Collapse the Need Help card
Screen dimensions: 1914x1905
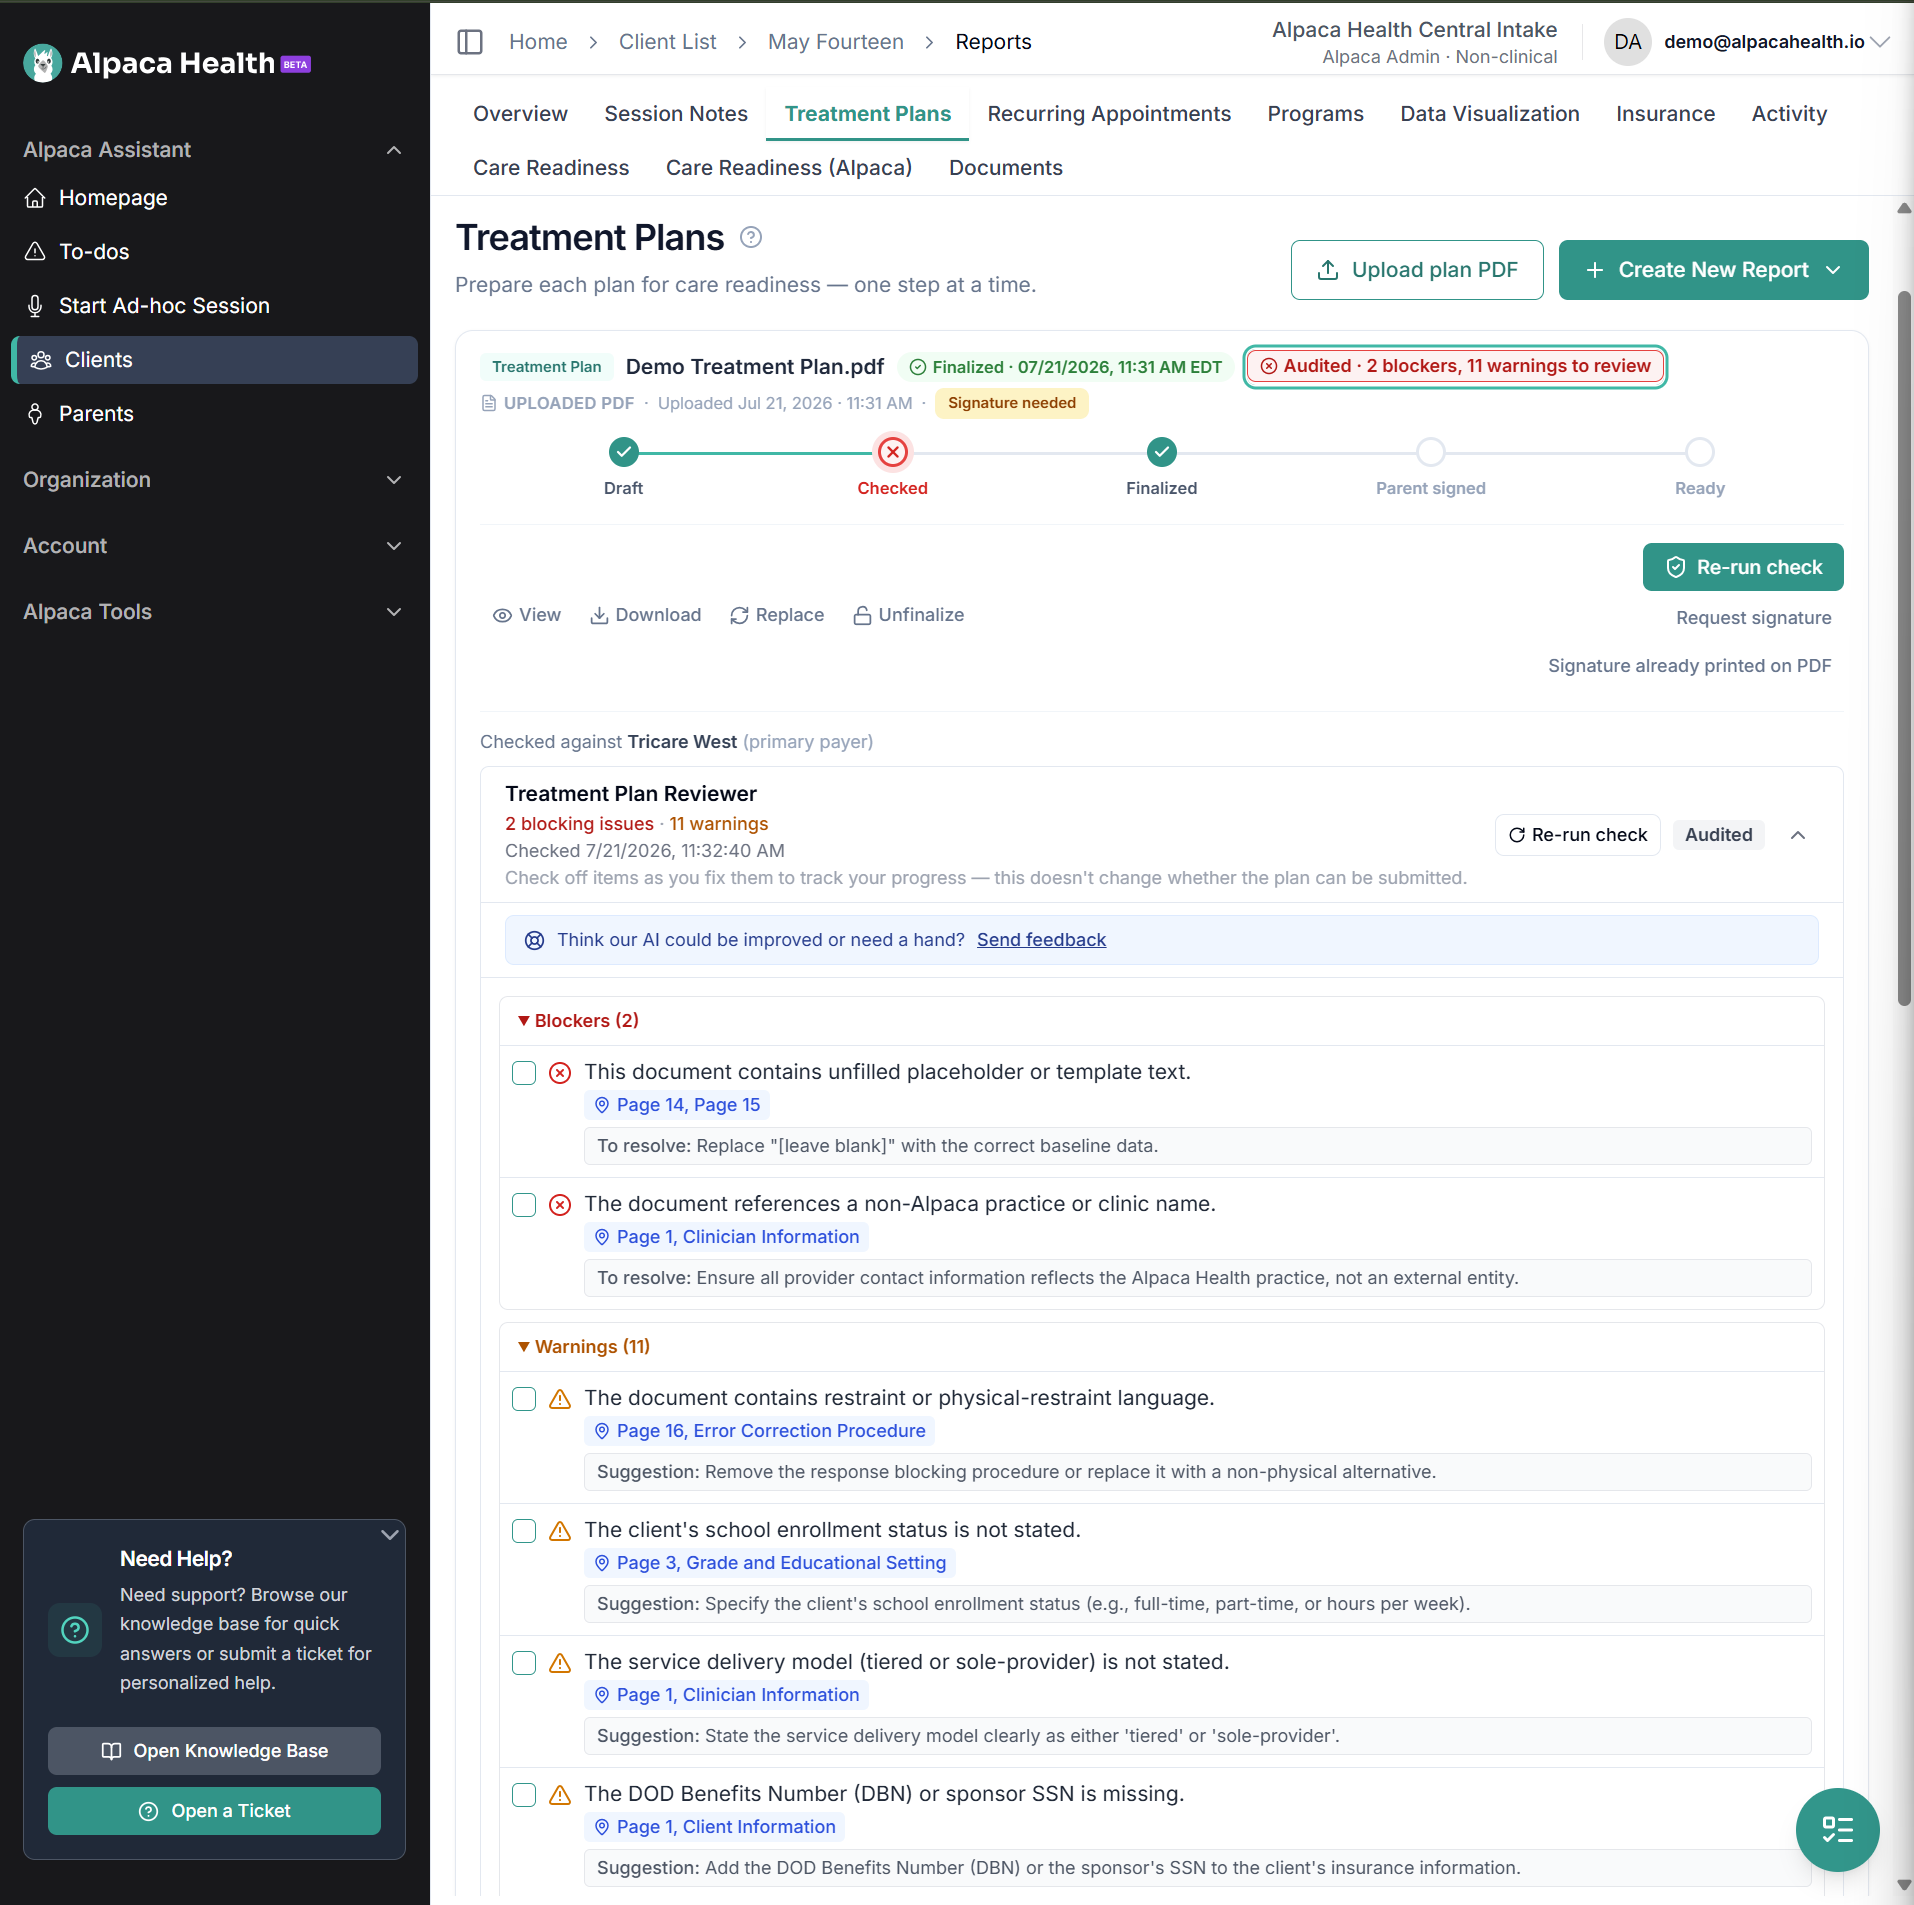pos(390,1535)
